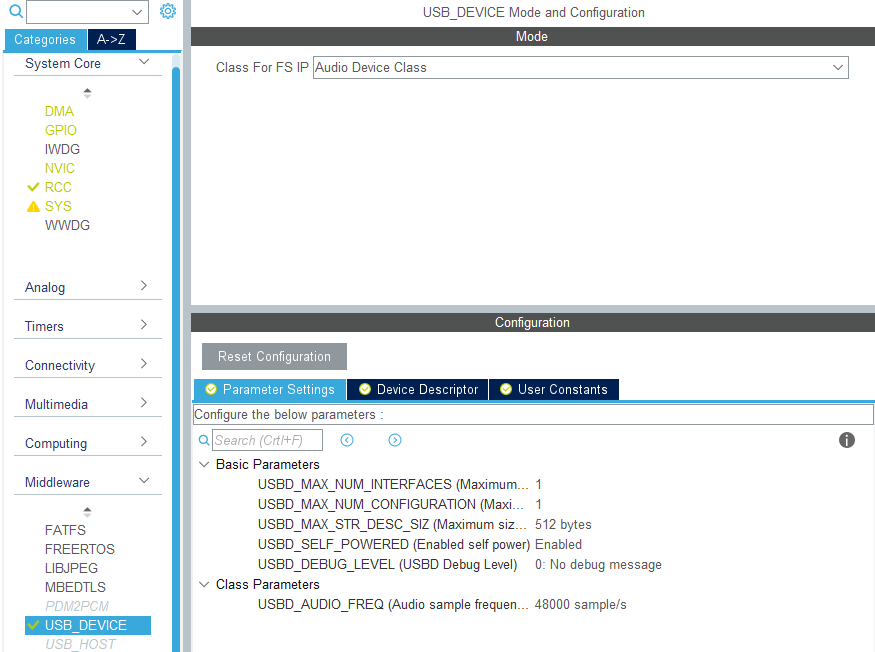Click the up-arrow scroll icon above FATFS
This screenshot has height=652, width=875.
point(87,512)
